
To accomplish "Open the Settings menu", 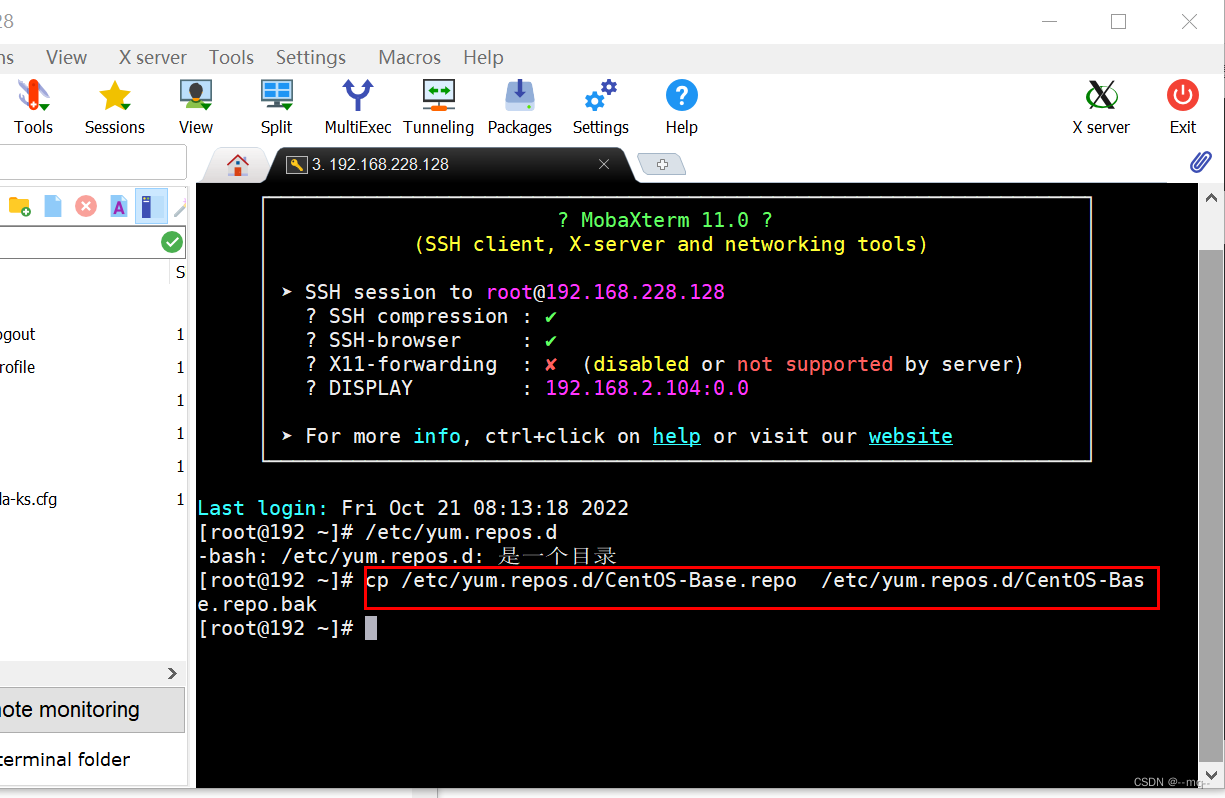I will tap(311, 57).
